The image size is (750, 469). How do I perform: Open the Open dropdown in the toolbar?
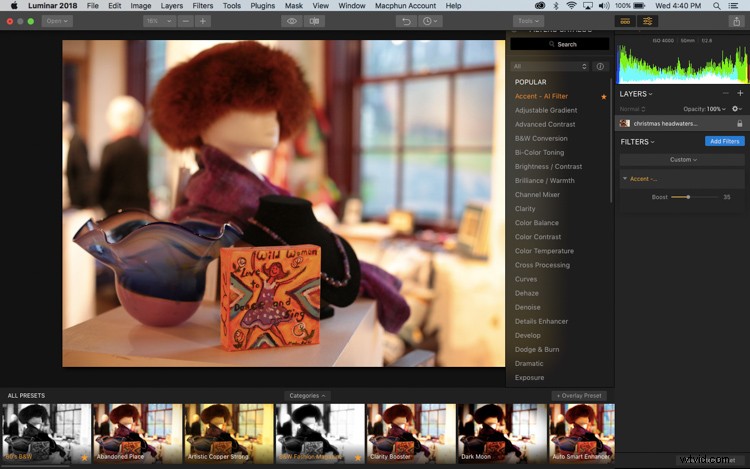57,21
